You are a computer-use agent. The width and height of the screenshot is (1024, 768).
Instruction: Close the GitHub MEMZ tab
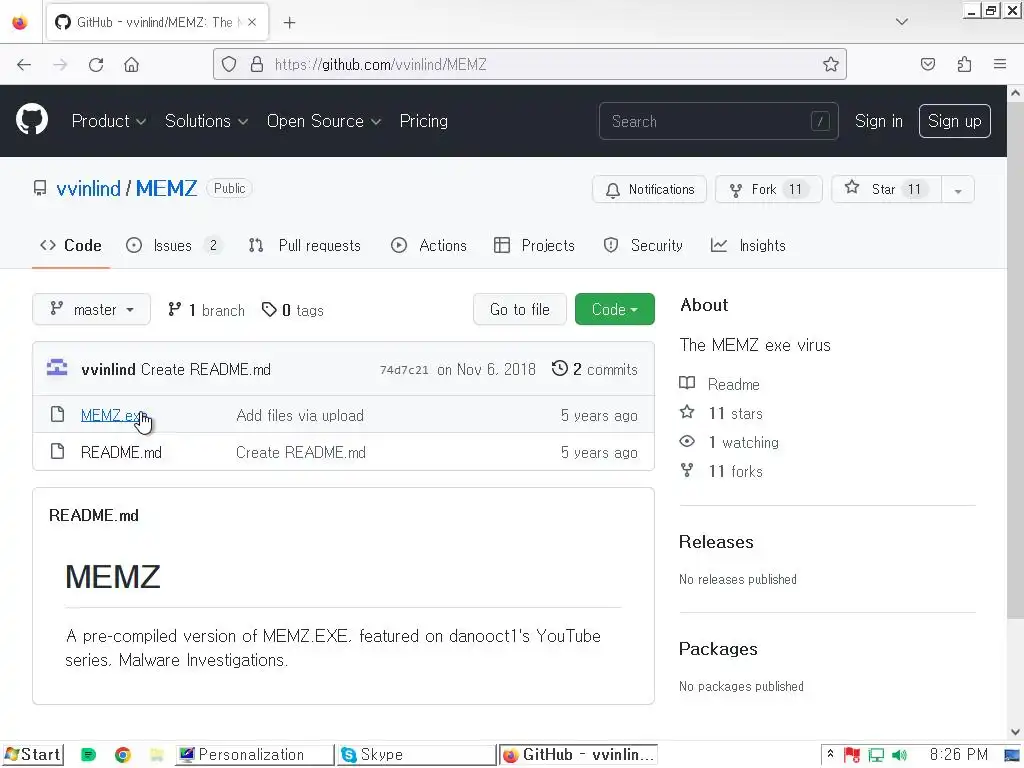pyautogui.click(x=252, y=22)
